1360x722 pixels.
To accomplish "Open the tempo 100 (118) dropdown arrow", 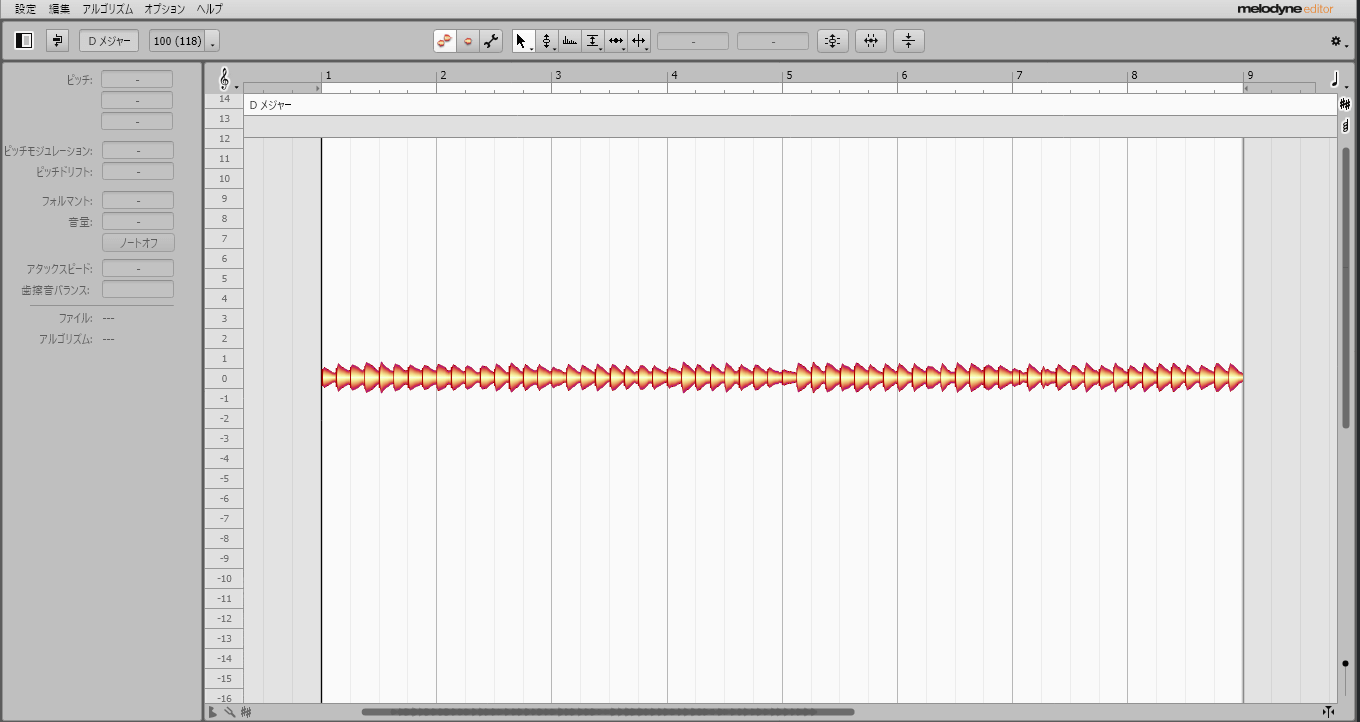I will tap(213, 43).
